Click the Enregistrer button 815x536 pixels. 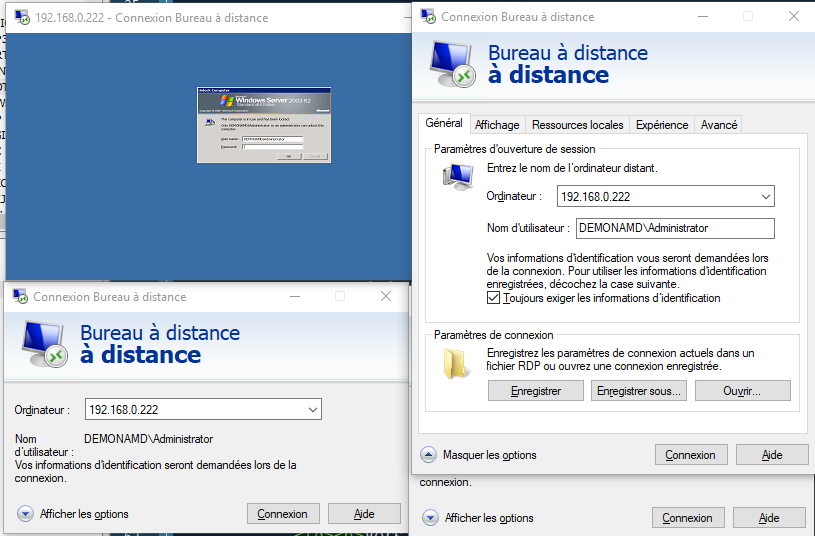click(535, 391)
